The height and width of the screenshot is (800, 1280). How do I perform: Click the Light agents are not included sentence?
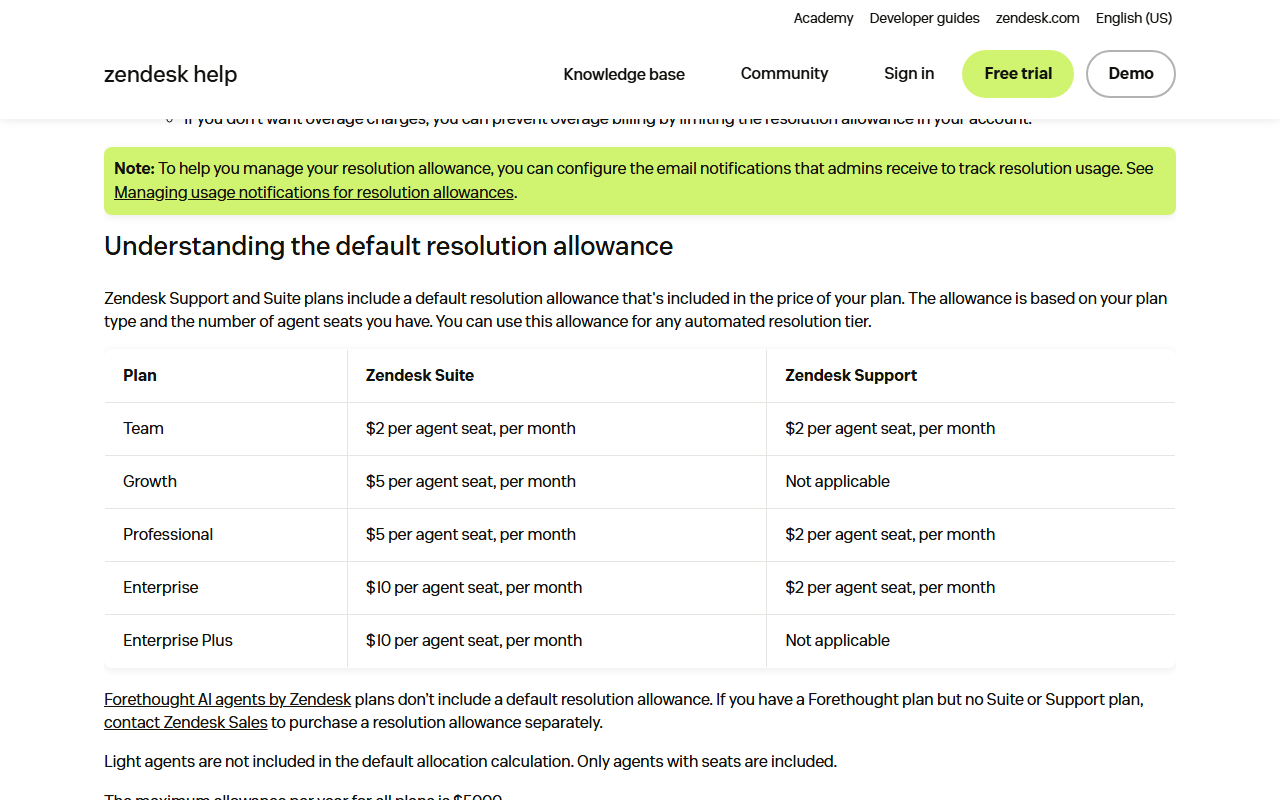(470, 761)
